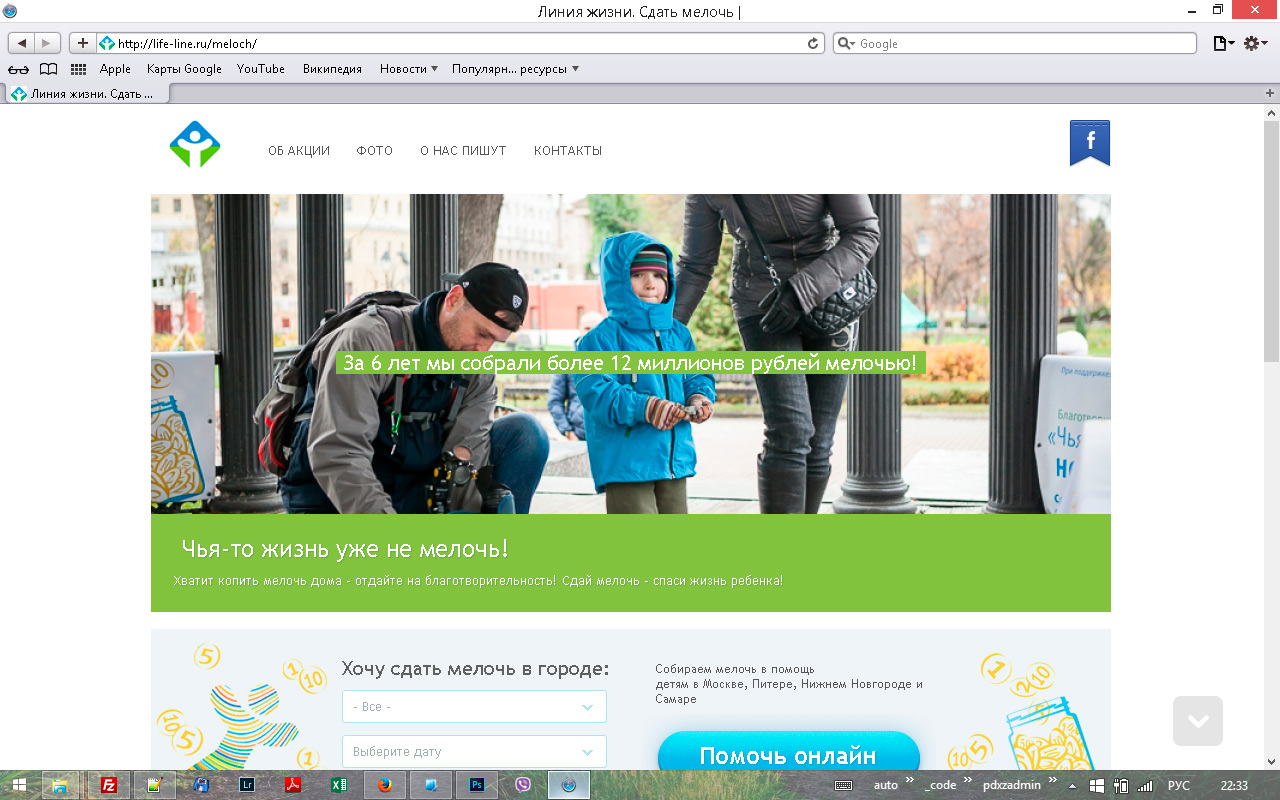The width and height of the screenshot is (1280, 800).
Task: Select the 'Линия жизни. Сдать ...' tab
Action: pyautogui.click(x=86, y=94)
